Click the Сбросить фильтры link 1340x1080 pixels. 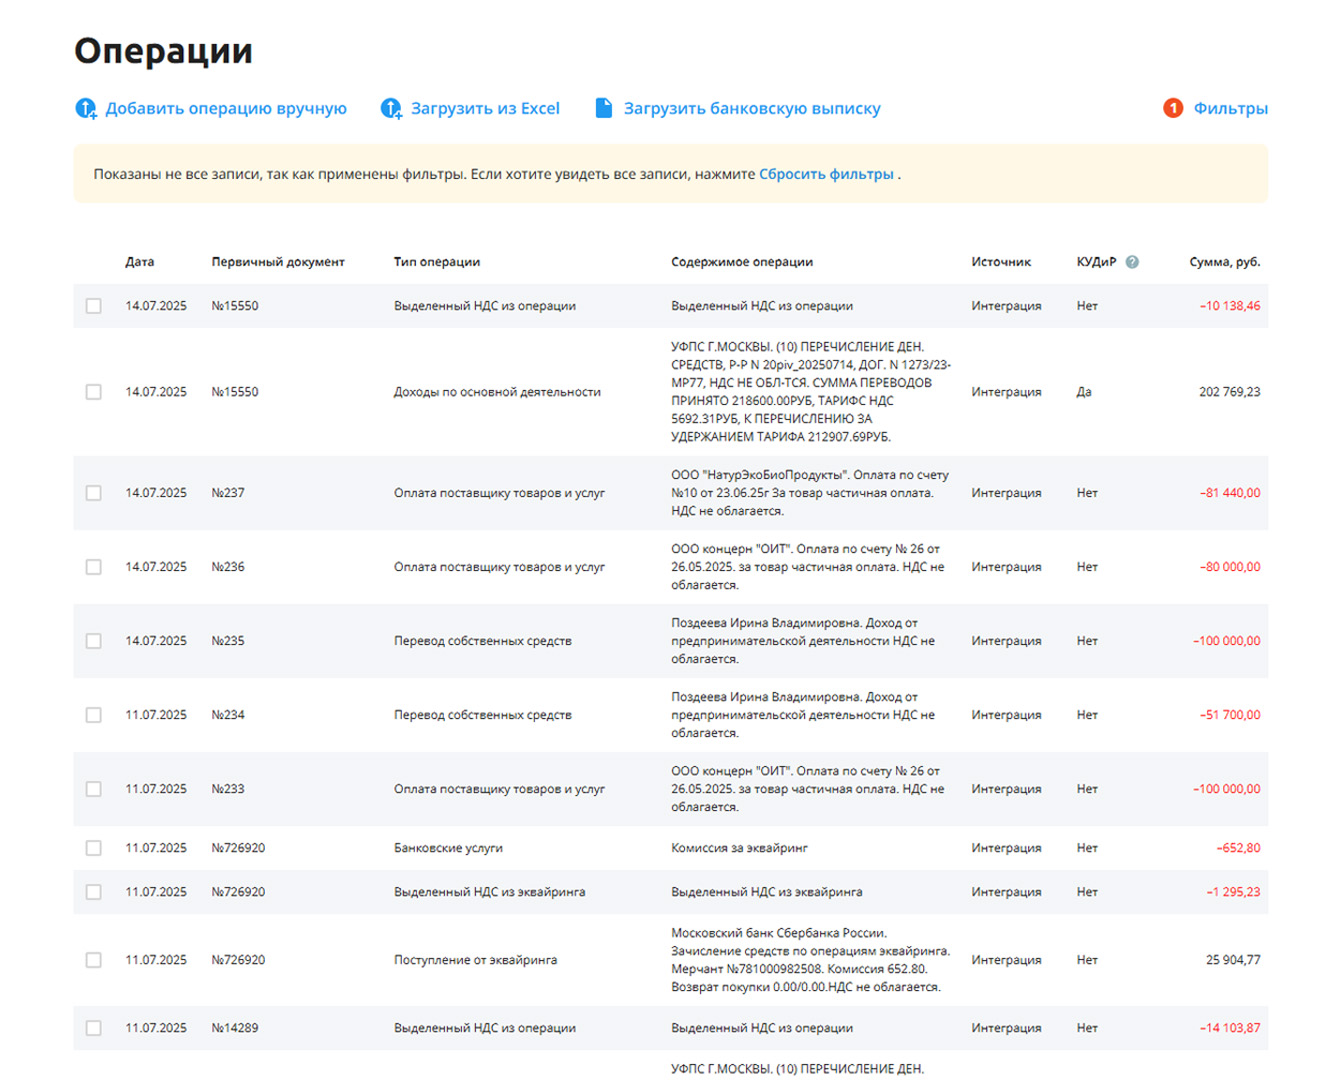[x=826, y=174]
